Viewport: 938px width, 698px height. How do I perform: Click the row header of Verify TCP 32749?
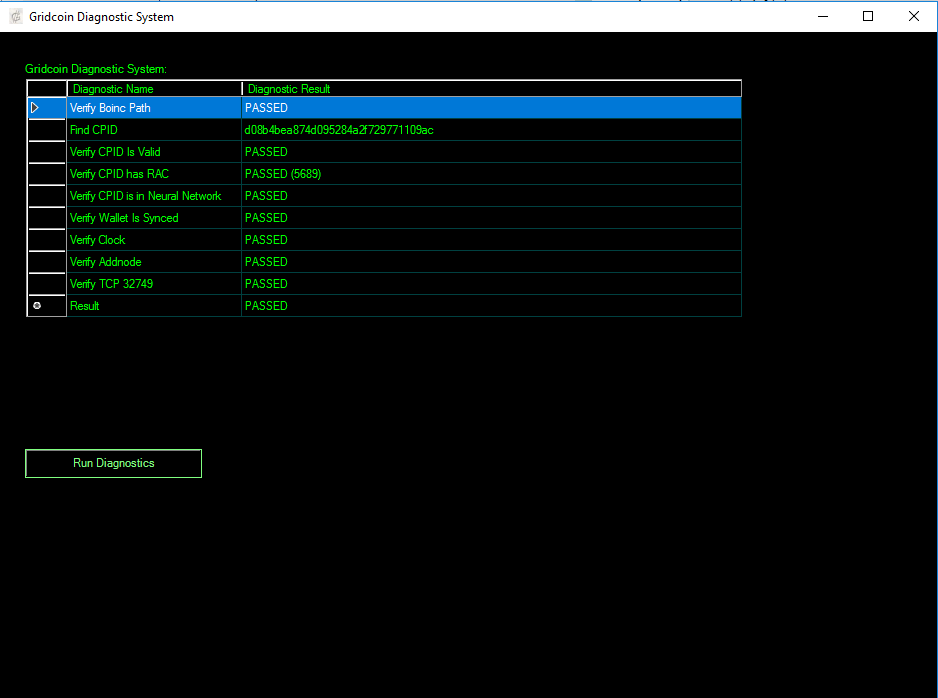tap(47, 284)
